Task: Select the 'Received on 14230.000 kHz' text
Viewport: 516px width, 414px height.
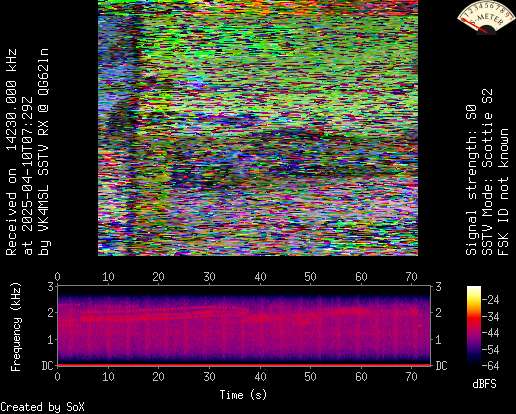Action: pos(11,152)
